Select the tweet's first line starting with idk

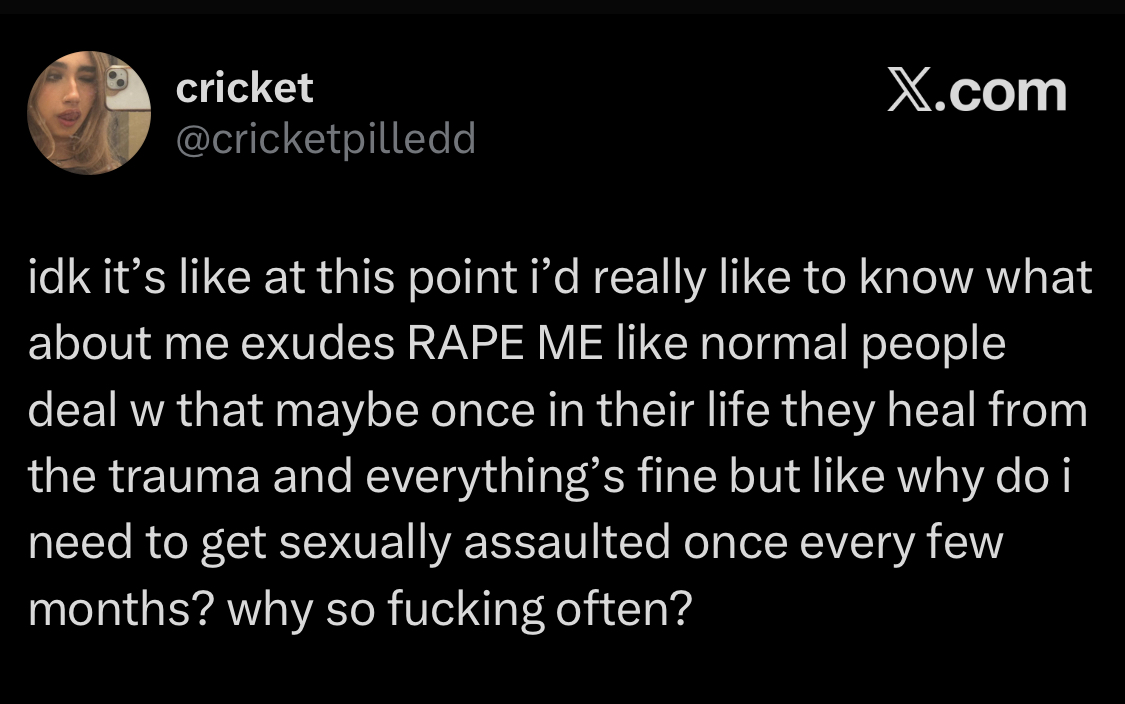click(x=560, y=278)
